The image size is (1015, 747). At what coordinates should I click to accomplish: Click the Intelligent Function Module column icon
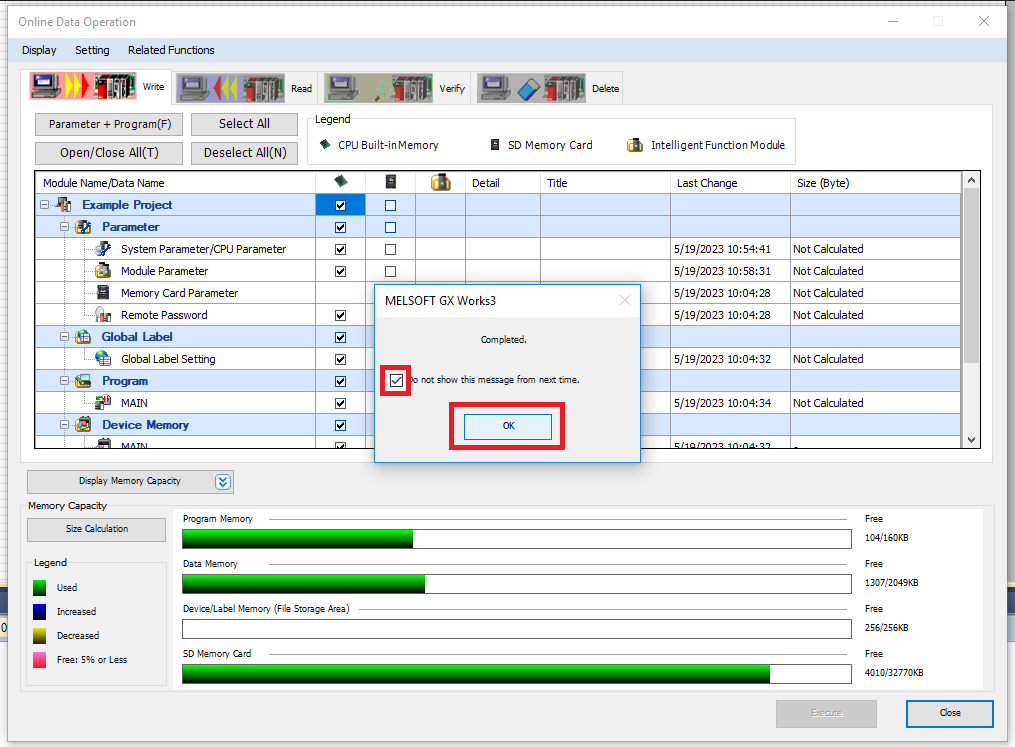point(440,183)
